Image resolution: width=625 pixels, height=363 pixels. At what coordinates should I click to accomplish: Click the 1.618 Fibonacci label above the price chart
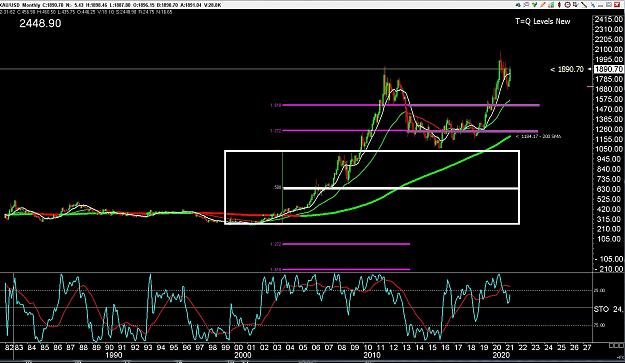click(x=276, y=106)
